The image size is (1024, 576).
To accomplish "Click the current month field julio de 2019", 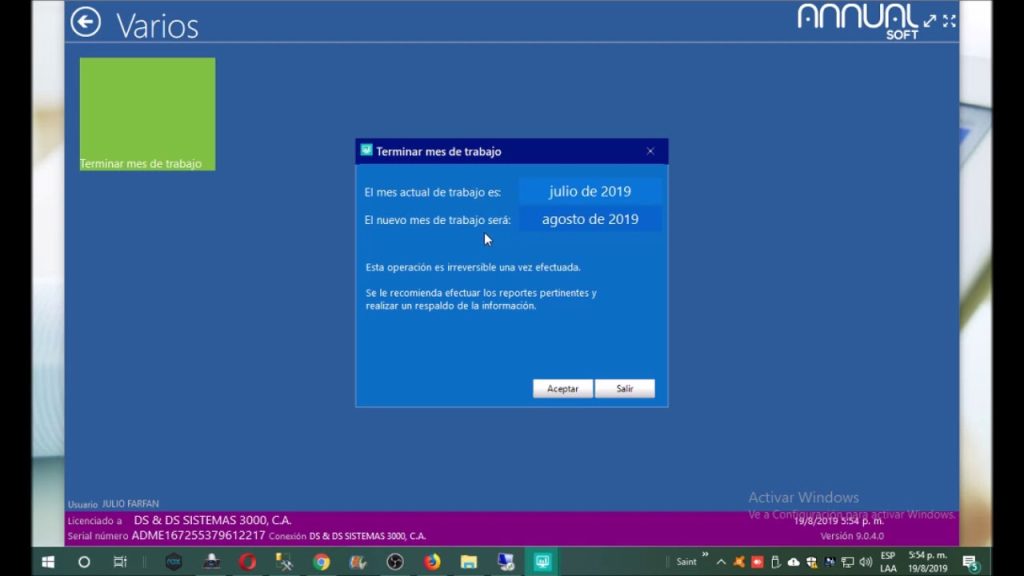I will [589, 191].
